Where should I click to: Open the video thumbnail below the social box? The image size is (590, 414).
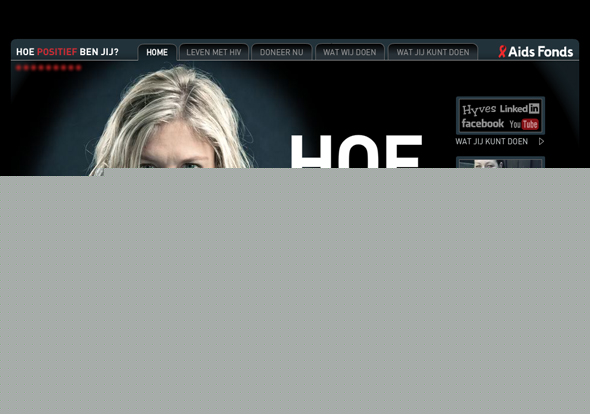tap(500, 163)
